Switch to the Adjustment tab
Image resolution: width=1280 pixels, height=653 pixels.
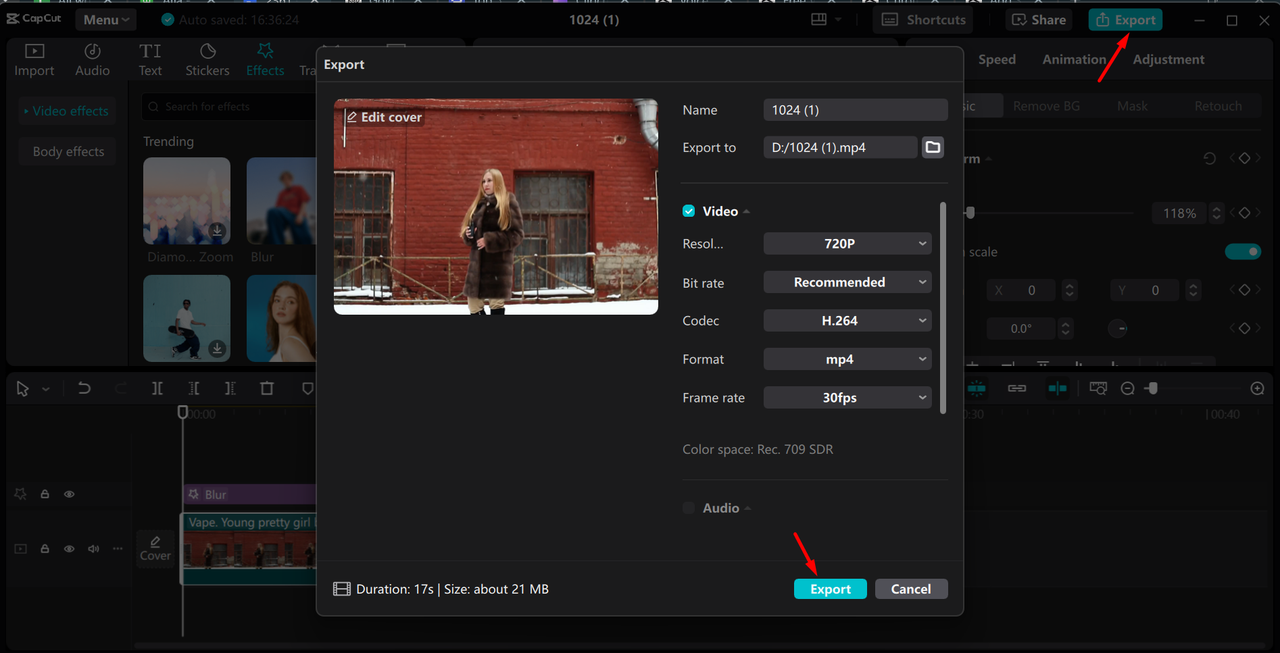click(x=1168, y=59)
